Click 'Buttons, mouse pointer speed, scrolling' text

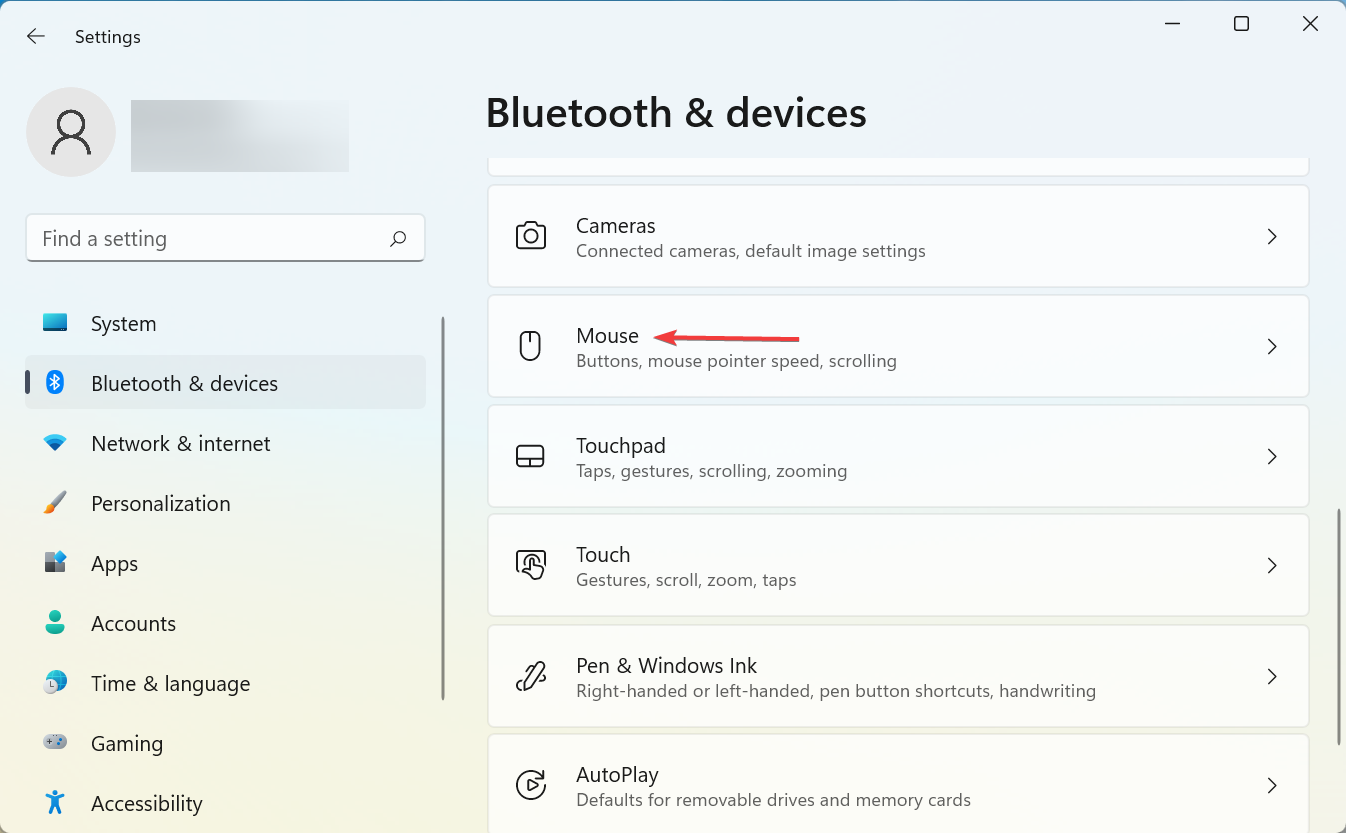[x=736, y=361]
